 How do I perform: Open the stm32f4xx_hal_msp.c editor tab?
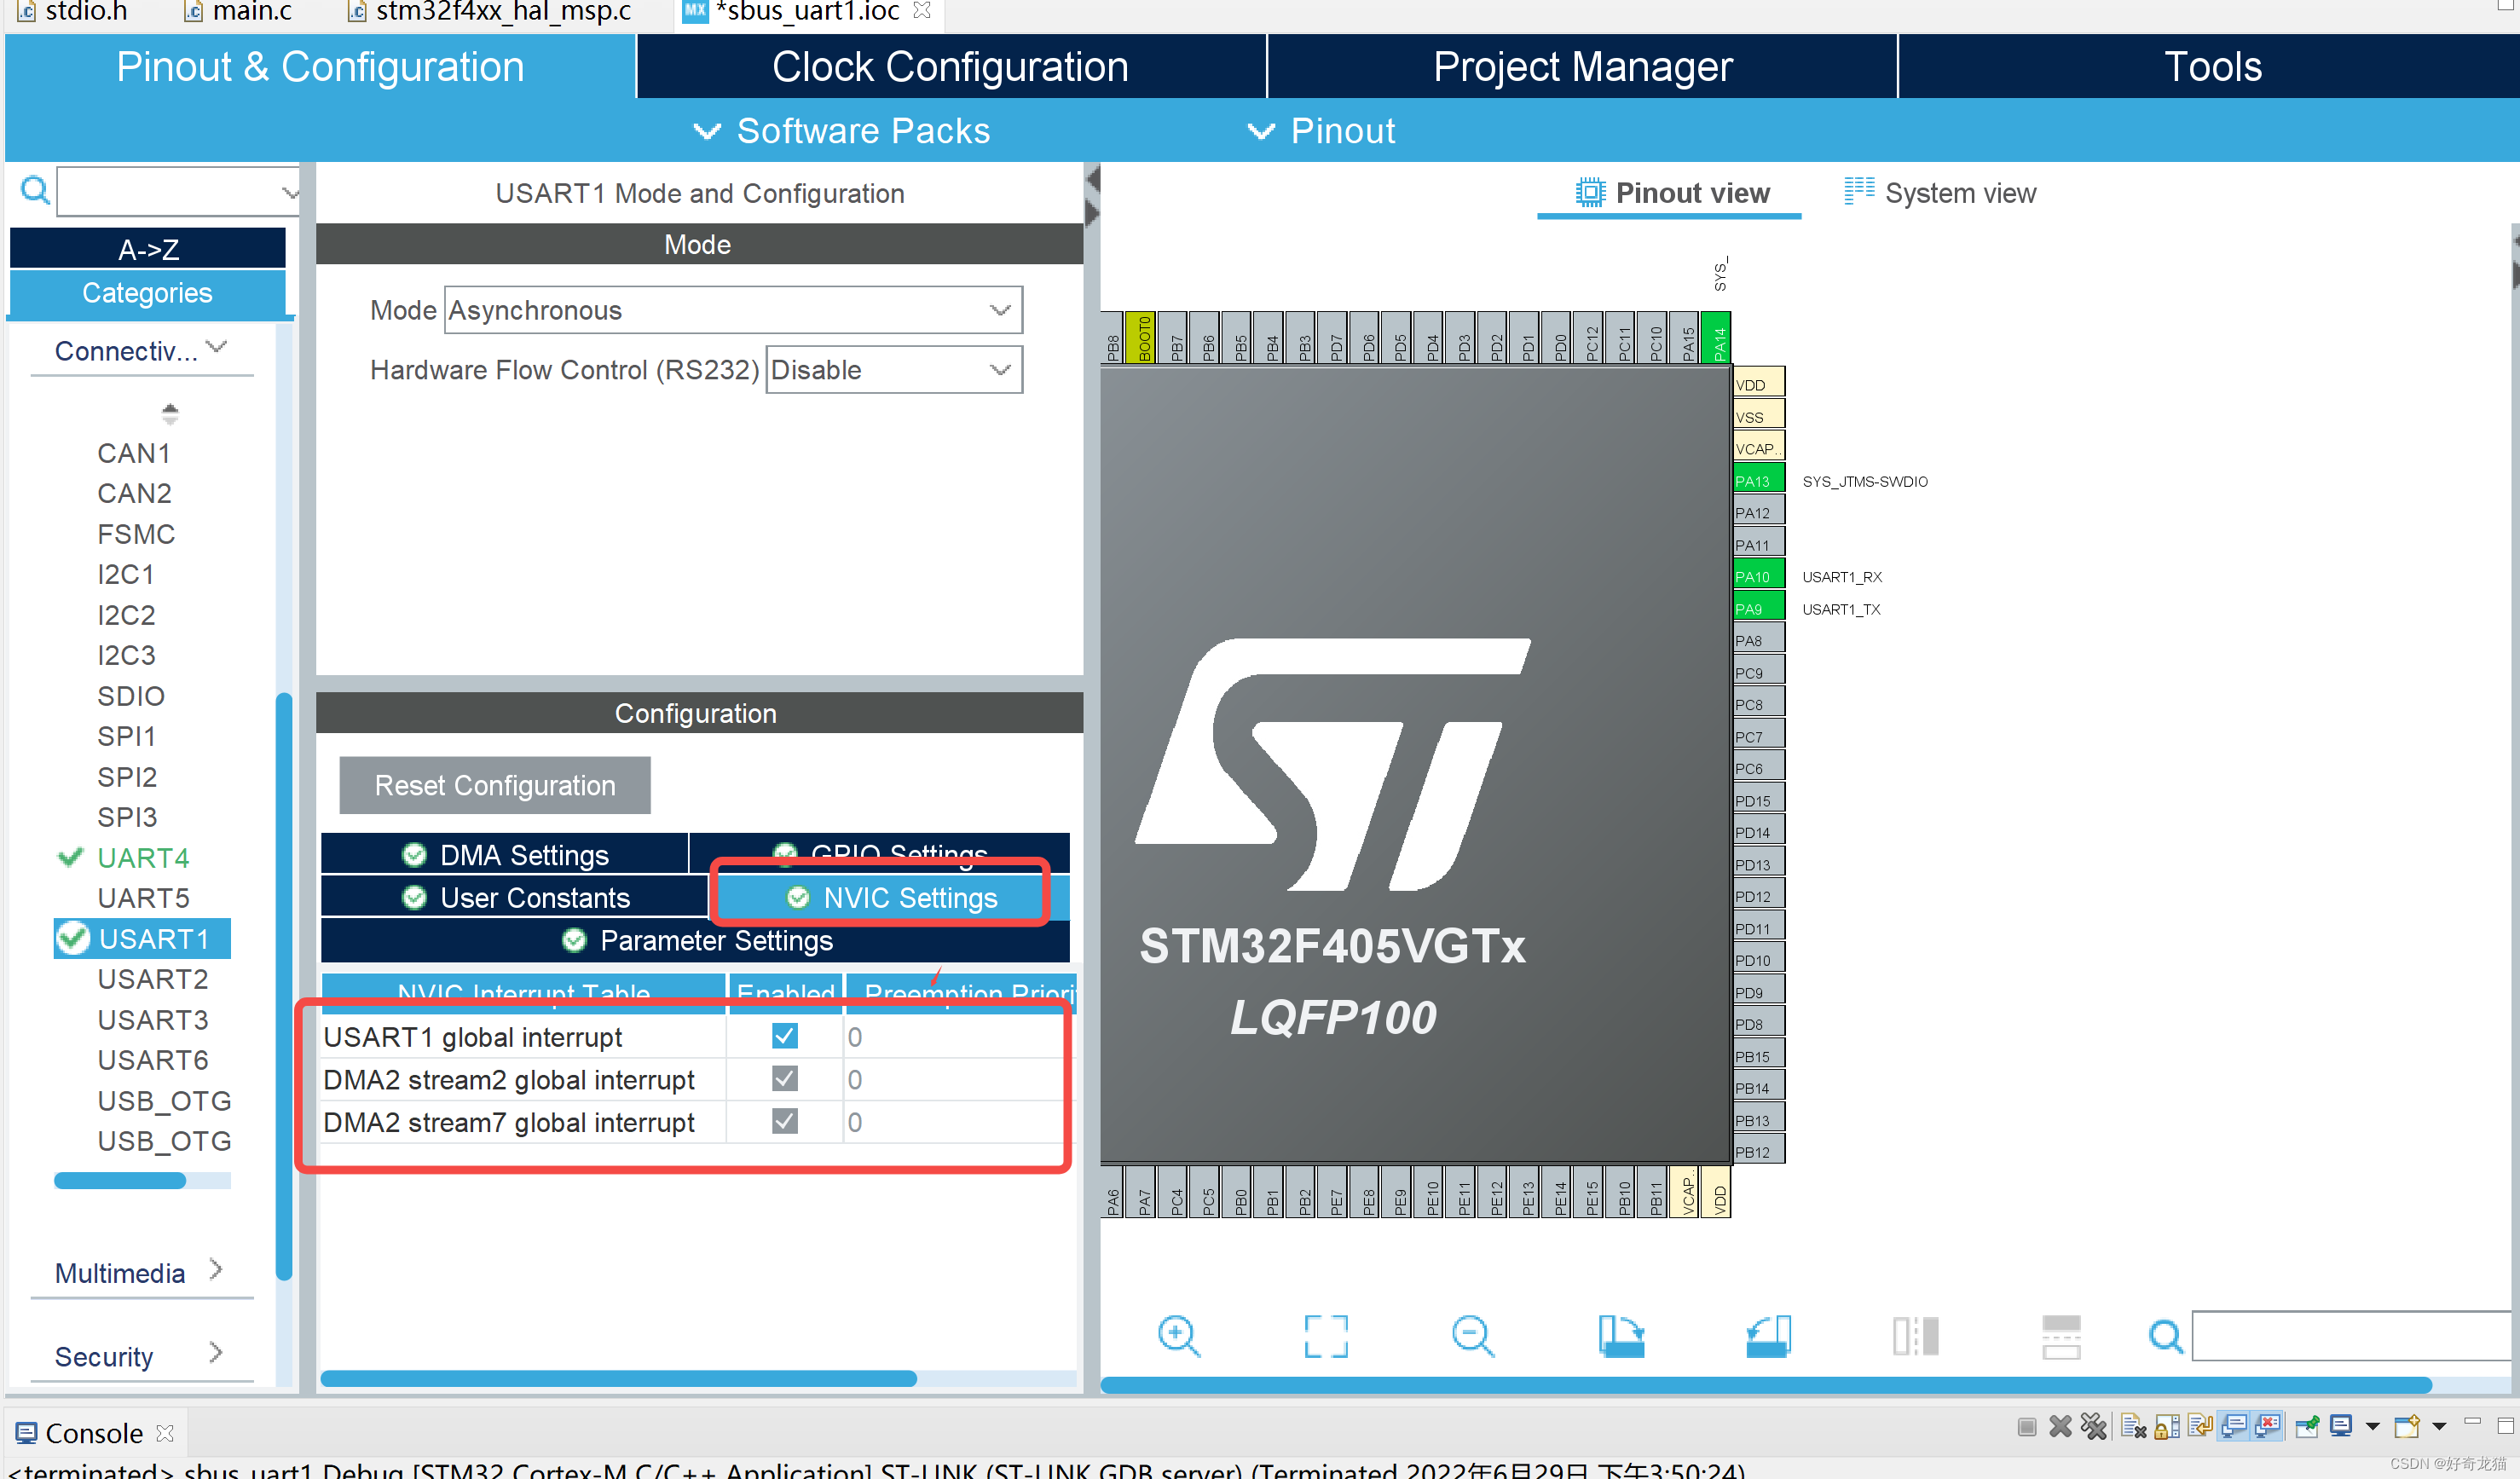click(x=490, y=11)
